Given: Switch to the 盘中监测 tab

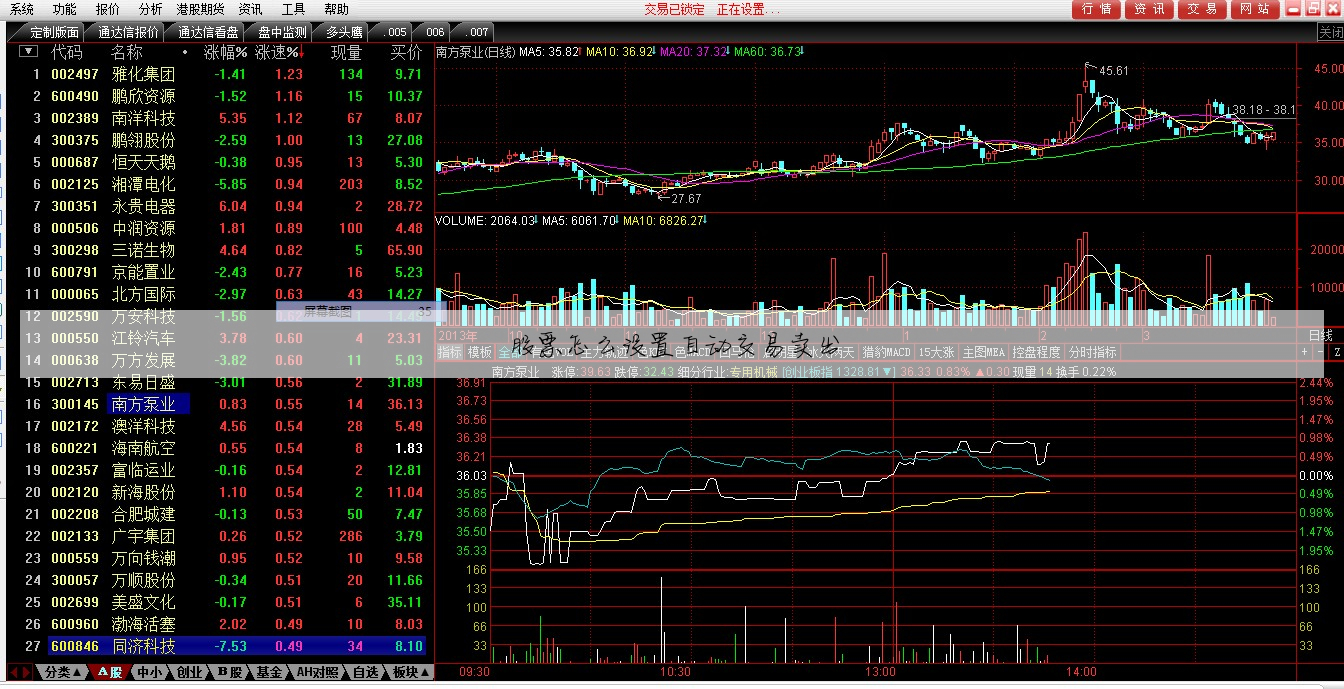Looking at the screenshot, I should (x=282, y=32).
